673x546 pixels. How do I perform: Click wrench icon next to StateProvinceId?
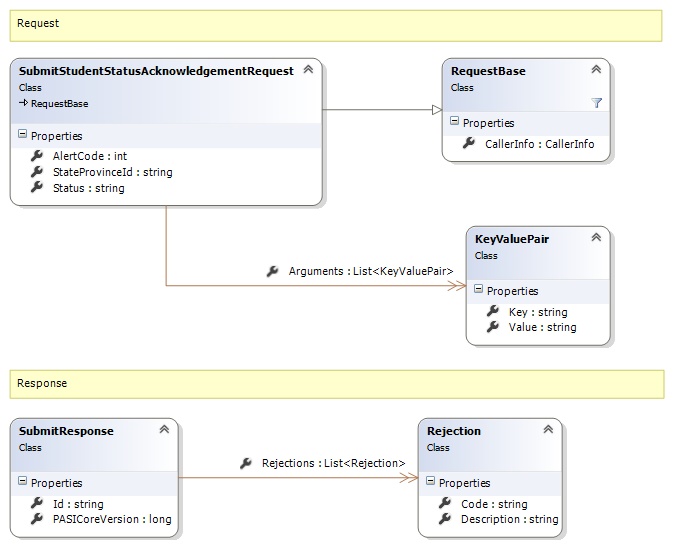click(37, 172)
